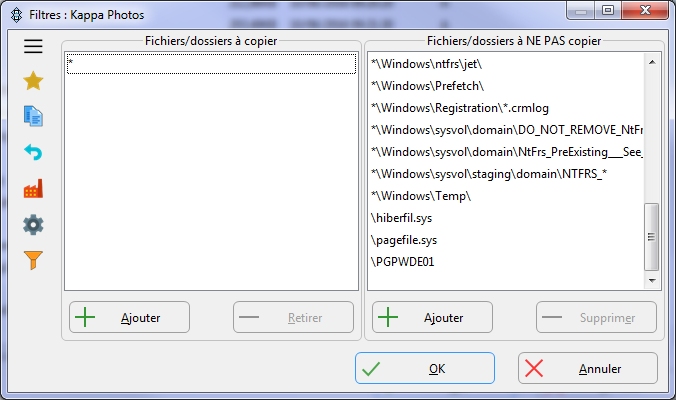Select \hiberfil.sys entry
The width and height of the screenshot is (676, 400).
[x=506, y=218]
